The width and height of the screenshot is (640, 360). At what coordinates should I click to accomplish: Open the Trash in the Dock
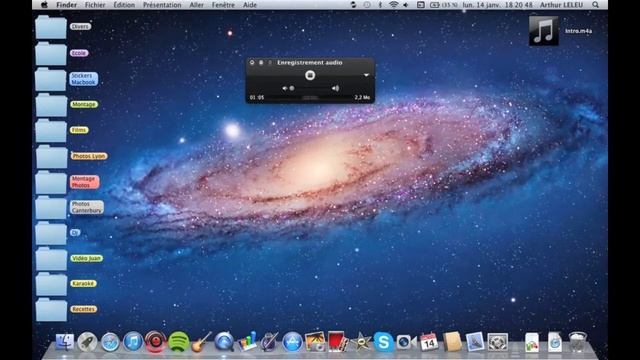pos(578,342)
